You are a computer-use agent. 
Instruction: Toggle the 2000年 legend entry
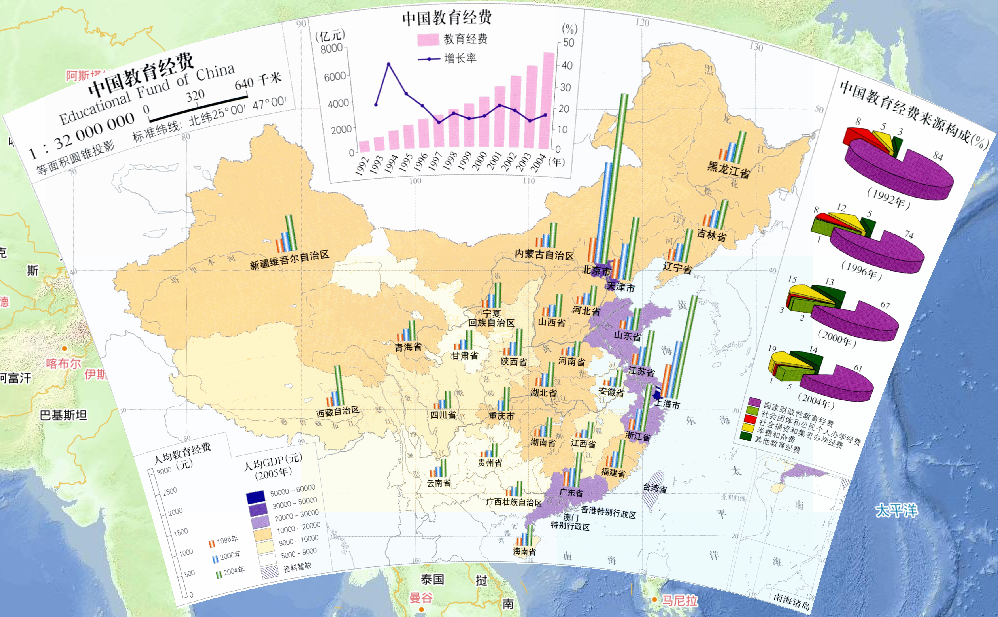217,557
